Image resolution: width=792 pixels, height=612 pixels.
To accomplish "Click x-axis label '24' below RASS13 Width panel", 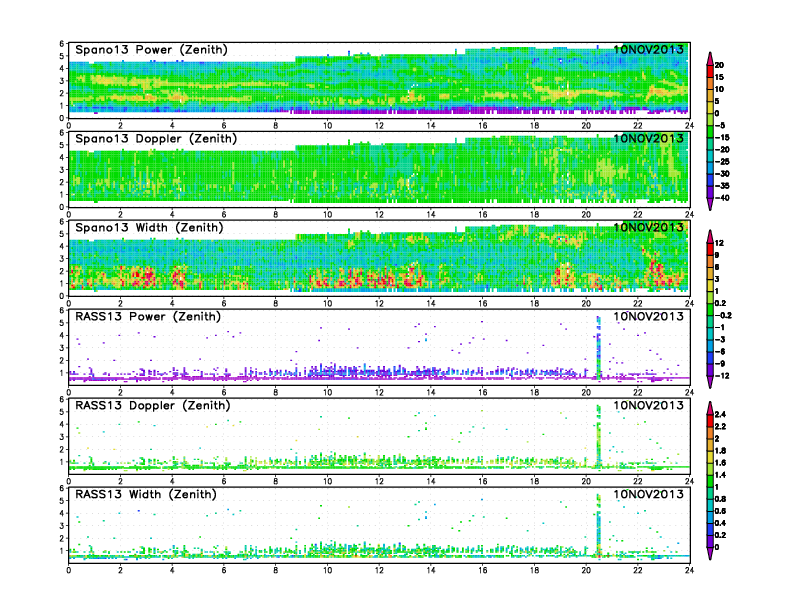I will [x=689, y=570].
